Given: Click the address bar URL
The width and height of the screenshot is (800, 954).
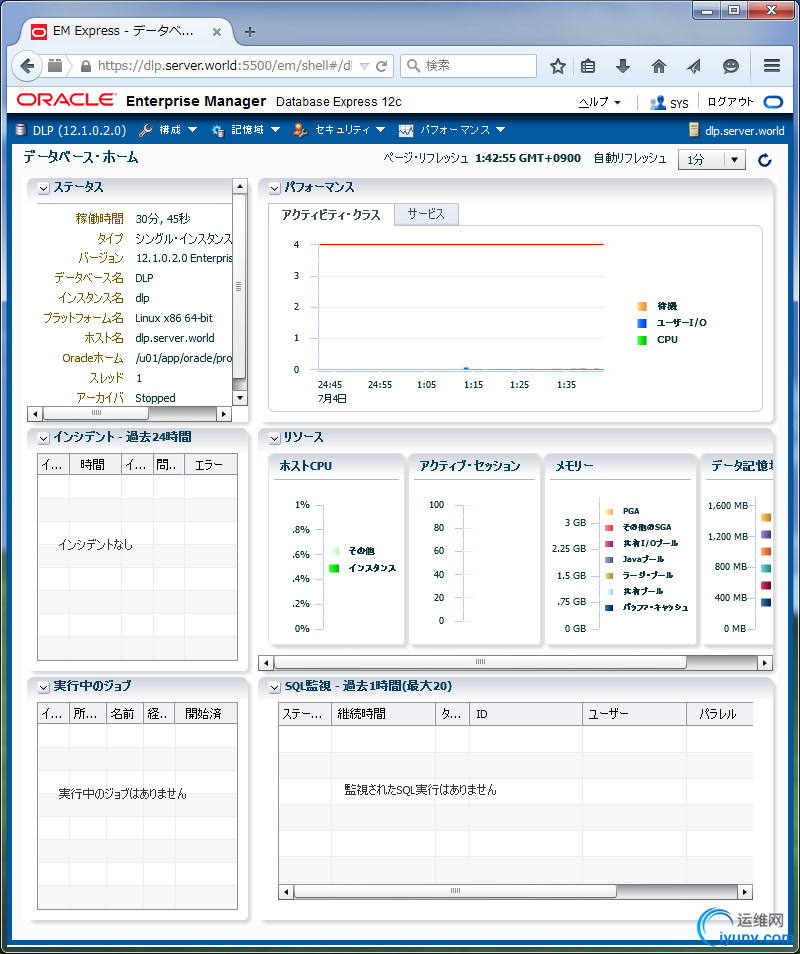Looking at the screenshot, I should [224, 66].
